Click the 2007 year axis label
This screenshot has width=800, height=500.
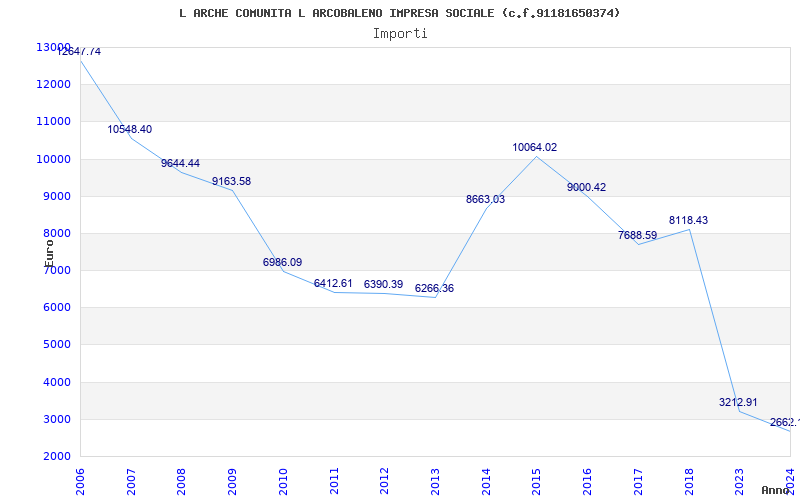tap(131, 481)
